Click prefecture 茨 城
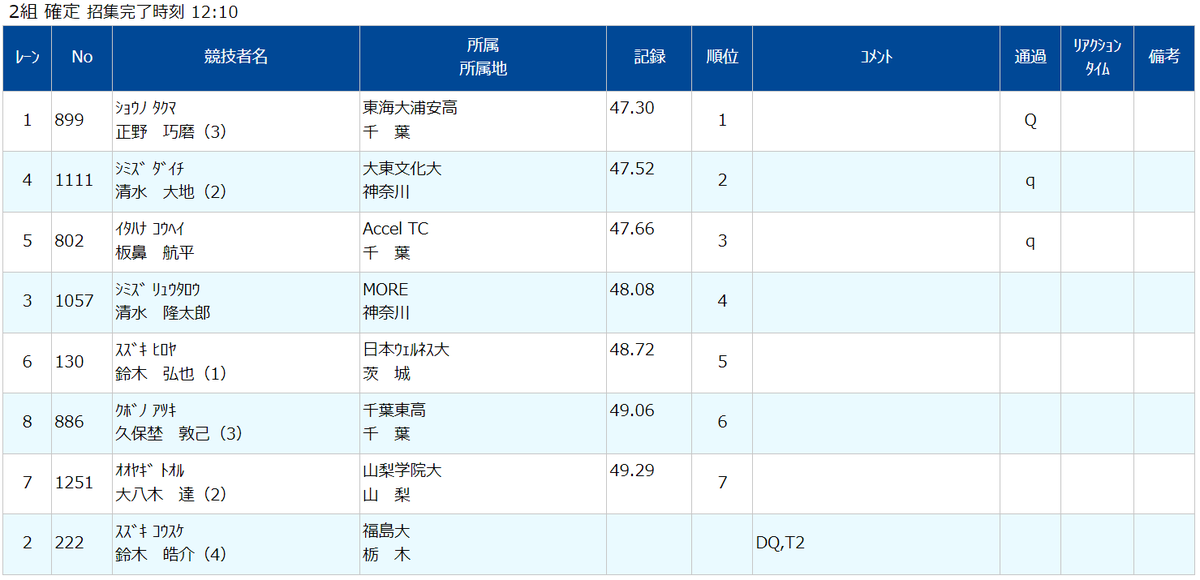Screen dimensions: 1200x580 coord(387,373)
